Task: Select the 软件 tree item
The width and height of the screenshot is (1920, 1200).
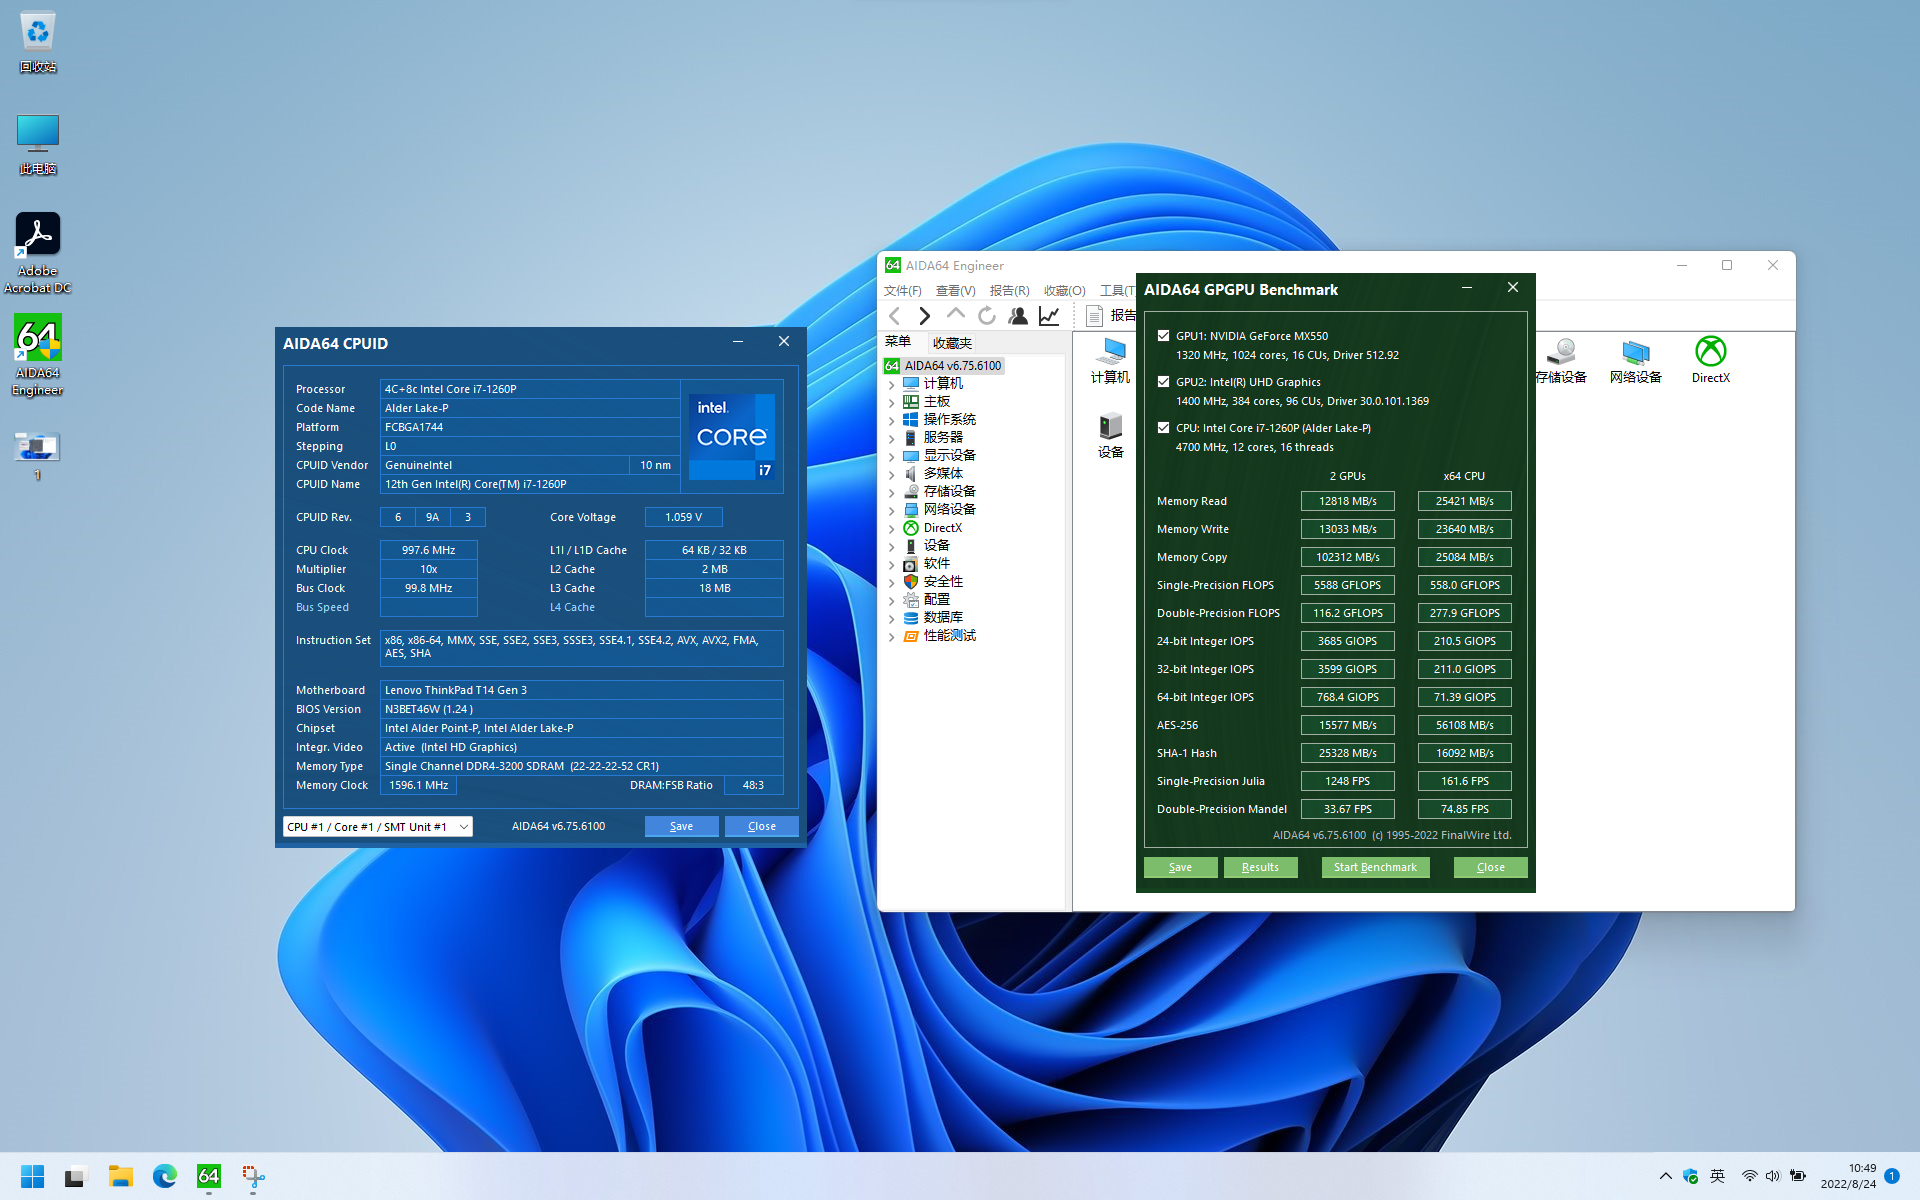Action: point(926,564)
